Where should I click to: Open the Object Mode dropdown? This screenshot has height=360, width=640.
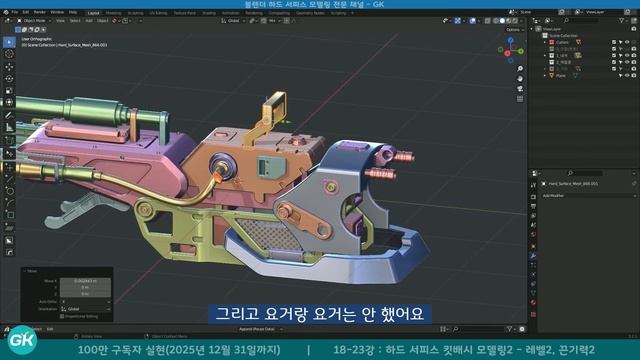[34, 20]
